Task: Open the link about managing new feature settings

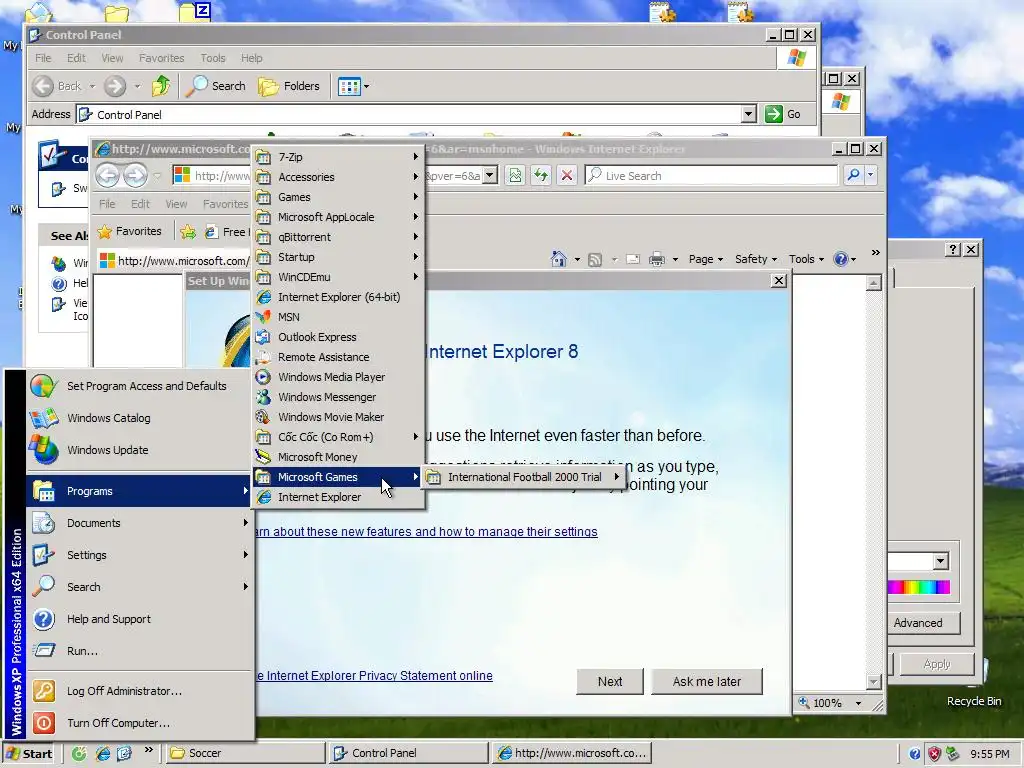Action: pos(426,532)
